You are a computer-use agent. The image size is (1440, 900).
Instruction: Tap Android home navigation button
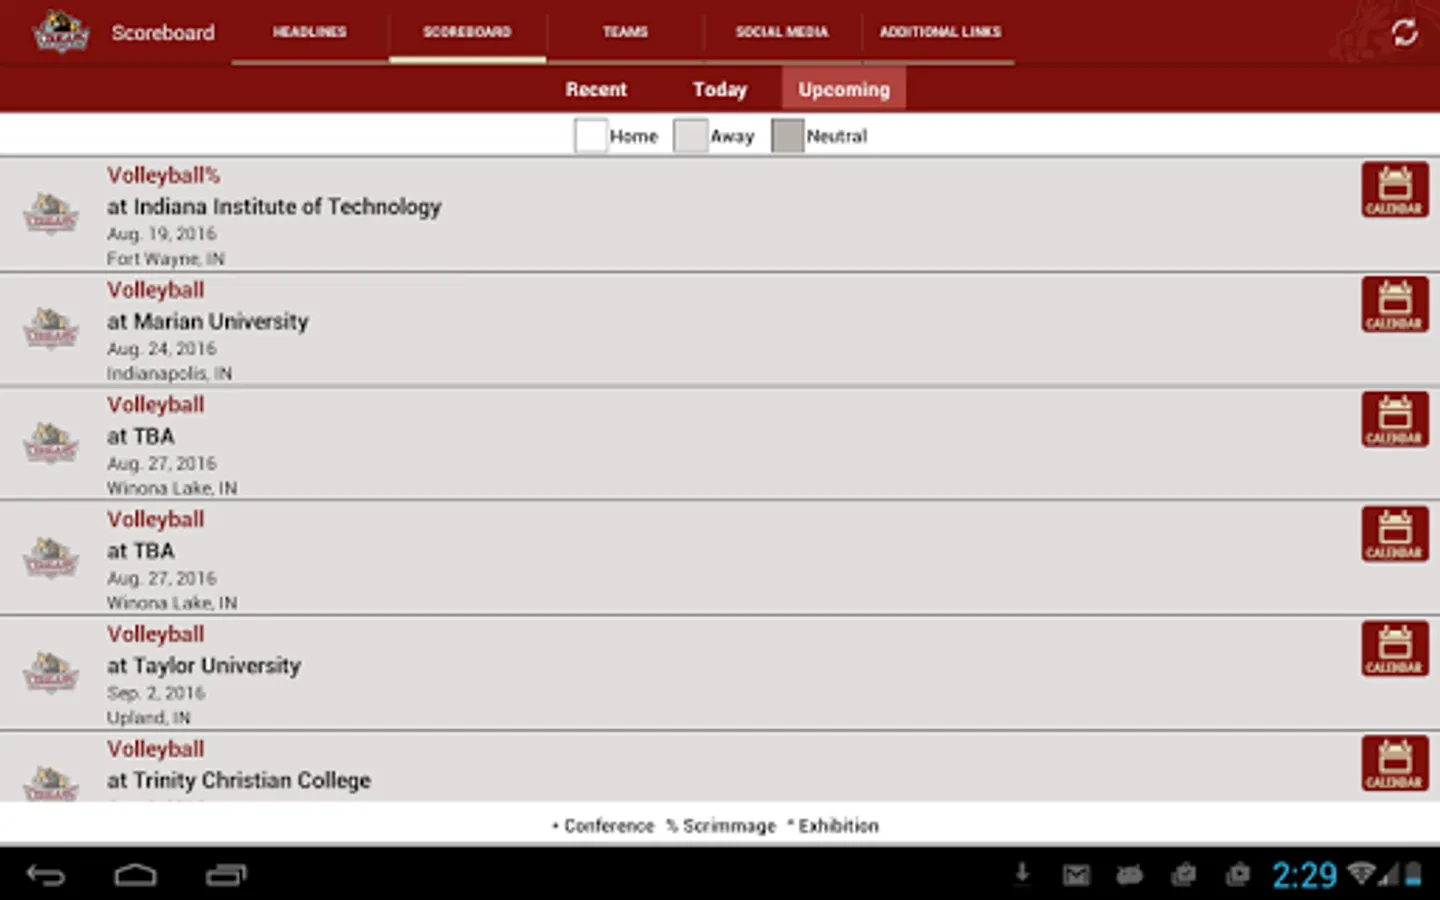pos(135,876)
